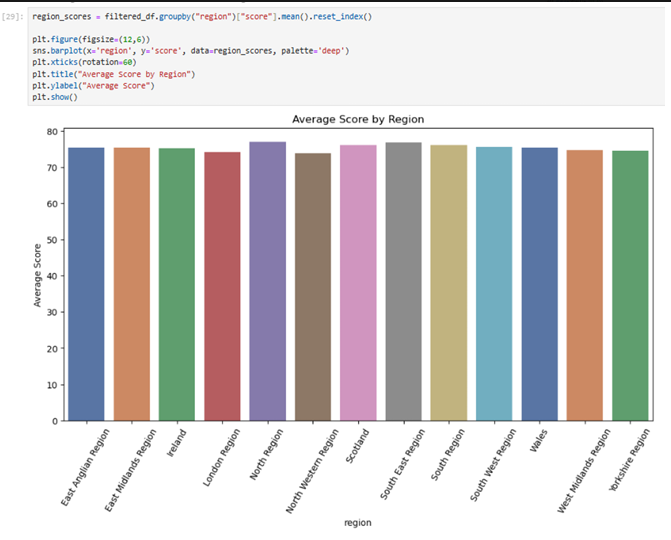The height and width of the screenshot is (540, 671).
Task: Click the green Yorkshire Region bar
Action: point(630,286)
